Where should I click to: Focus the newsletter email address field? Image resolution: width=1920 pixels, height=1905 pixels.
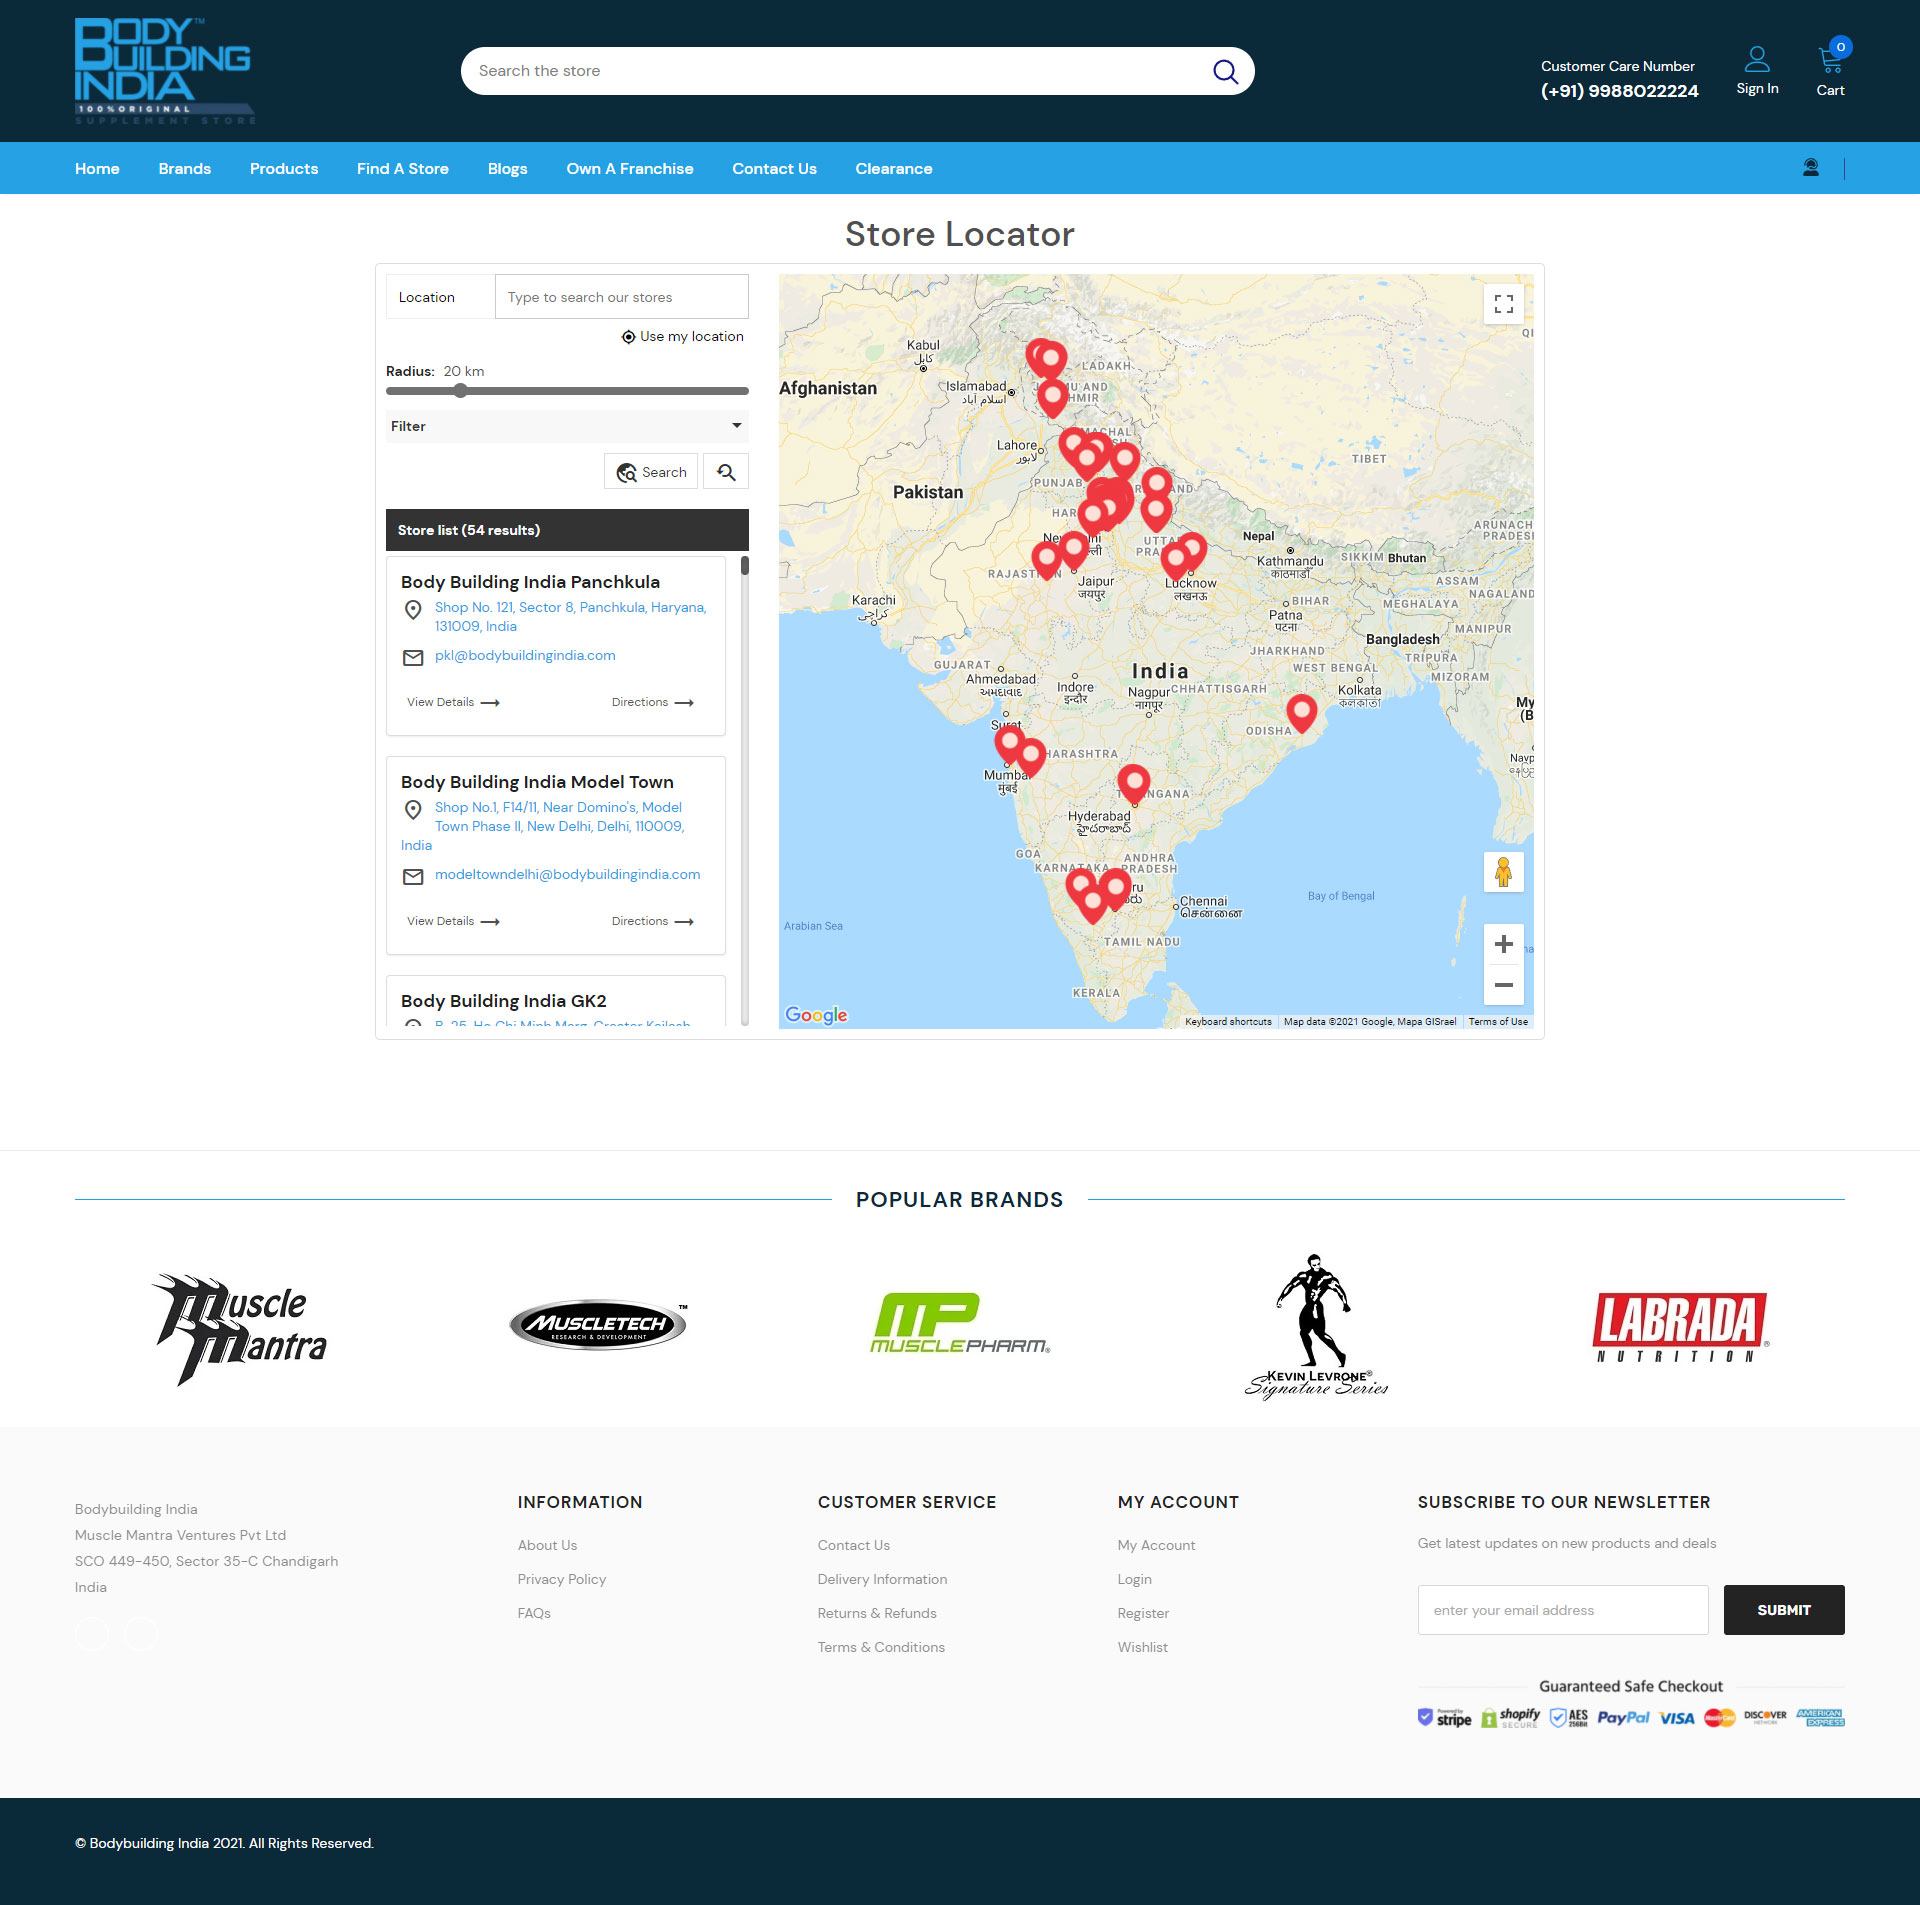[1563, 1610]
